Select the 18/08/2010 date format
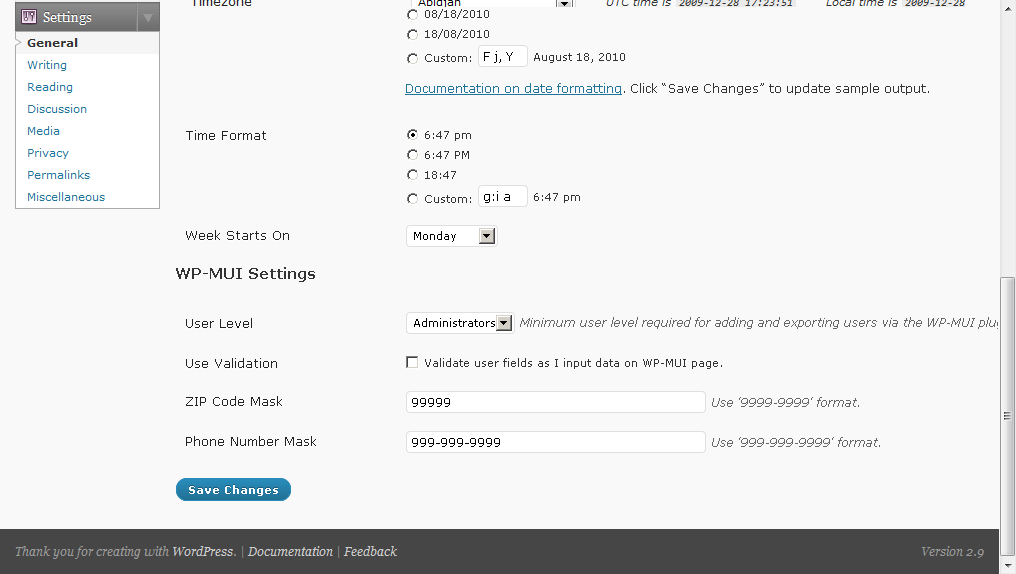Screen dimensions: 1016x574 coord(412,34)
